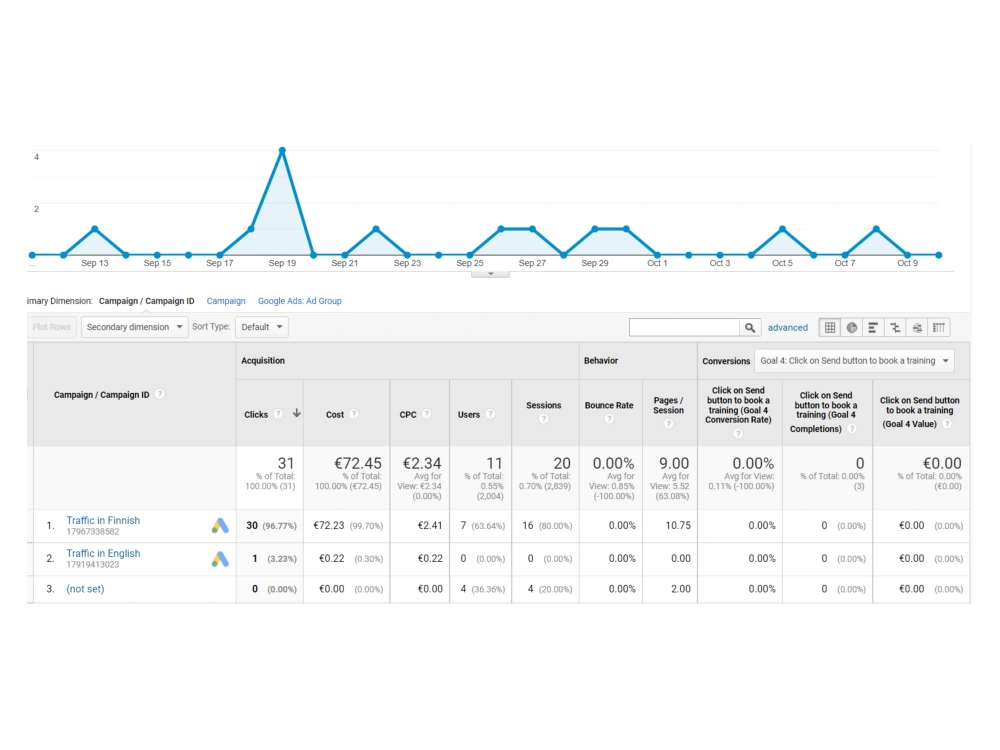The width and height of the screenshot is (1000, 750).
Task: Open the Sort Type Default dropdown
Action: [261, 327]
